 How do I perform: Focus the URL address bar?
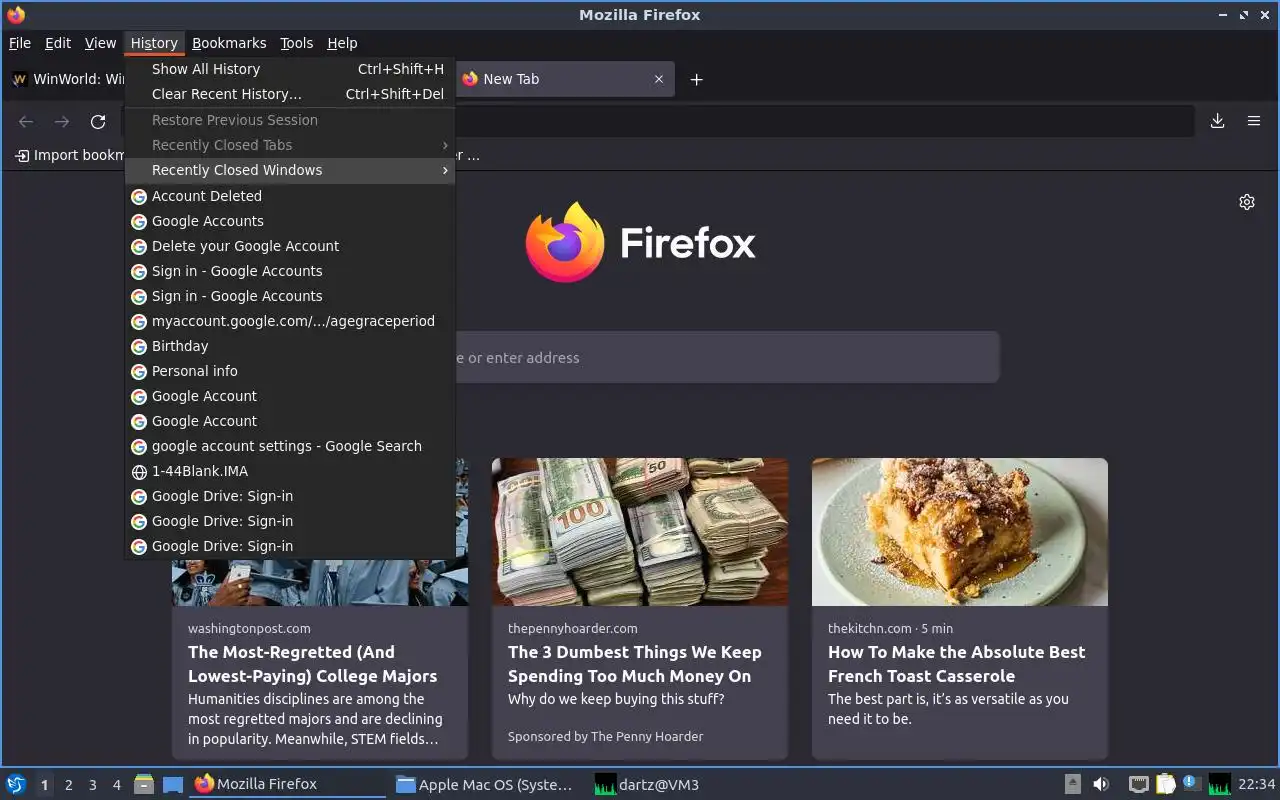click(x=825, y=121)
